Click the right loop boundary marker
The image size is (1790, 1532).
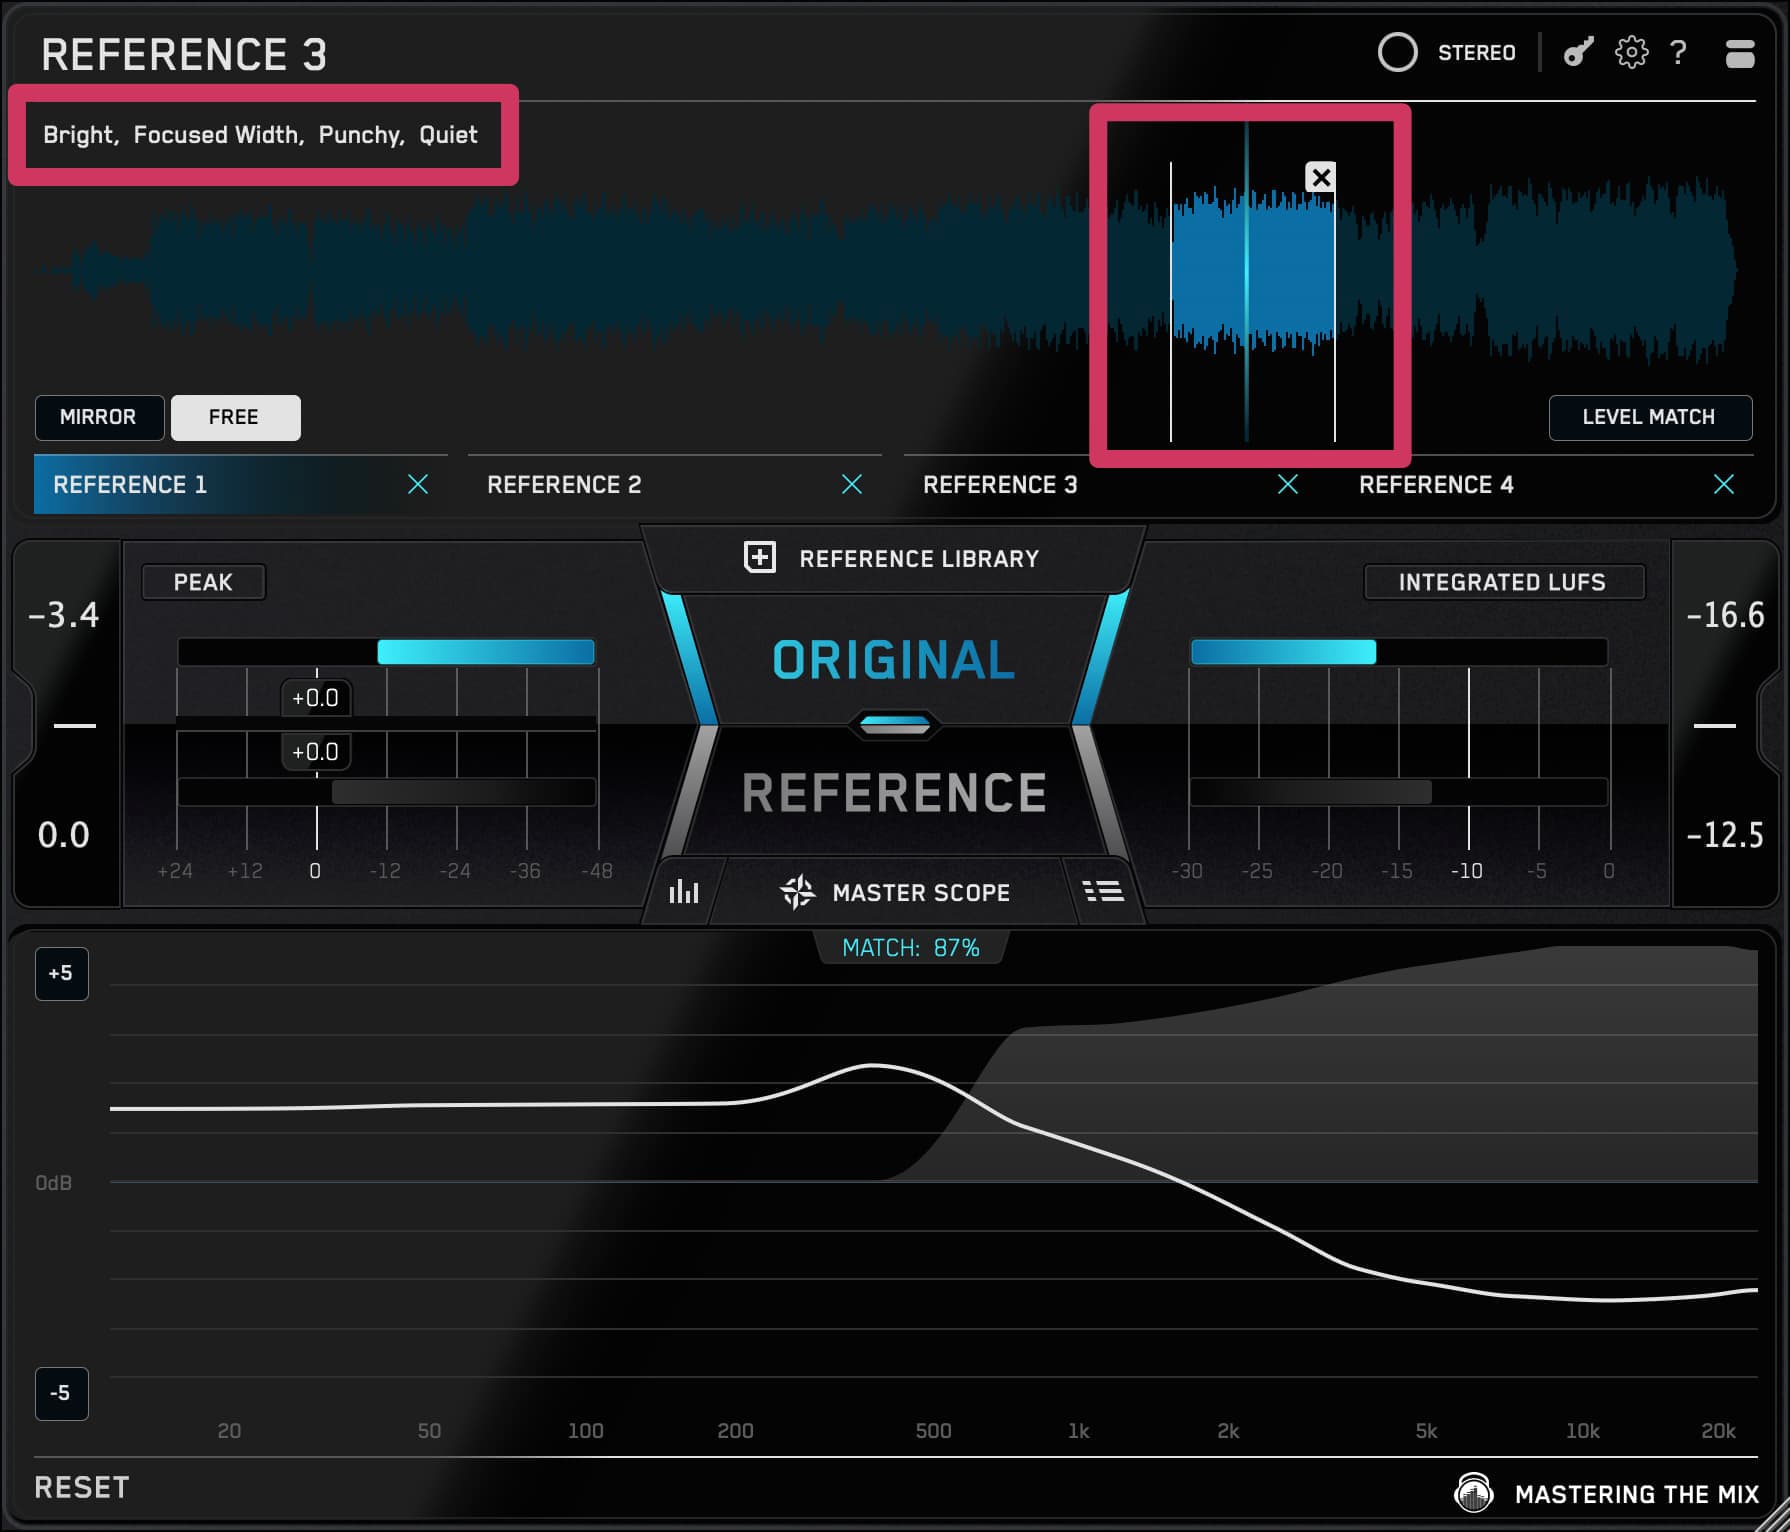click(x=1335, y=300)
